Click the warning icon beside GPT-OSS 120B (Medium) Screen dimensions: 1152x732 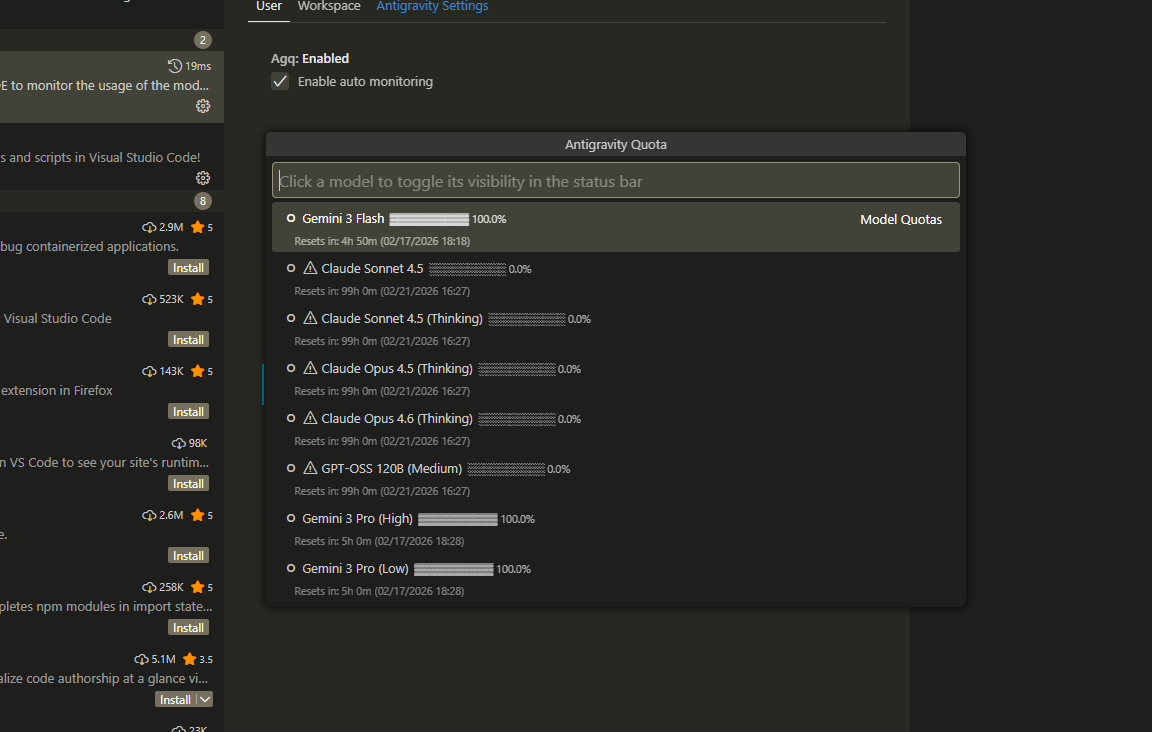point(310,468)
